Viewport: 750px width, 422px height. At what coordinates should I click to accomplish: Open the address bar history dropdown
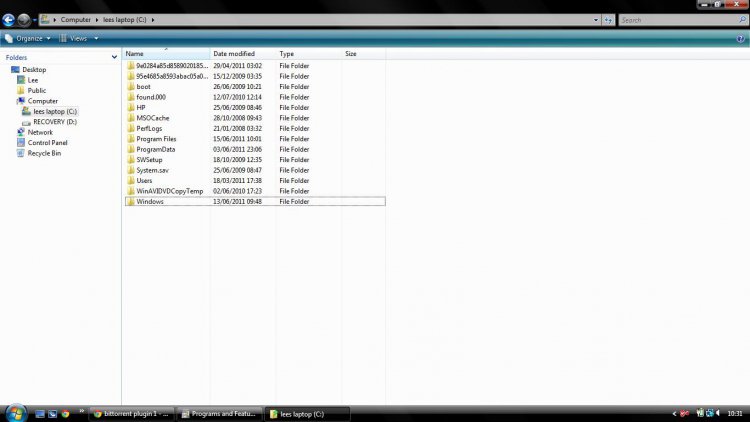point(596,20)
